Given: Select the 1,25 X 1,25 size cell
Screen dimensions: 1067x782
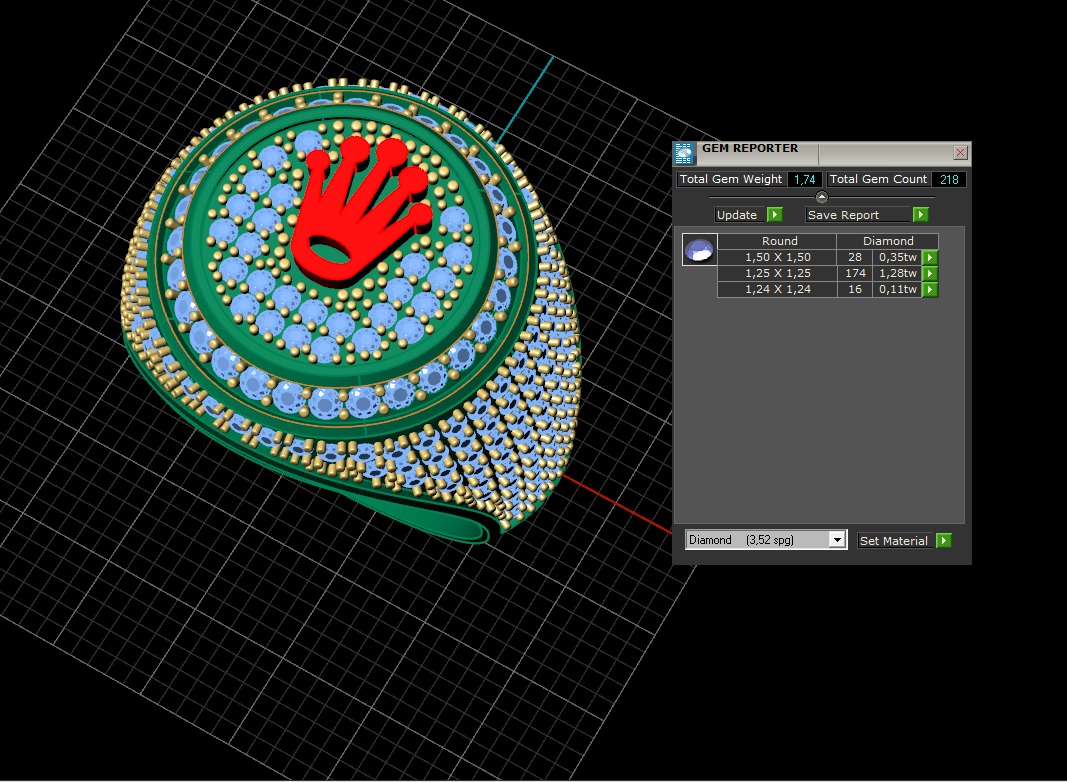Looking at the screenshot, I should pos(777,273).
